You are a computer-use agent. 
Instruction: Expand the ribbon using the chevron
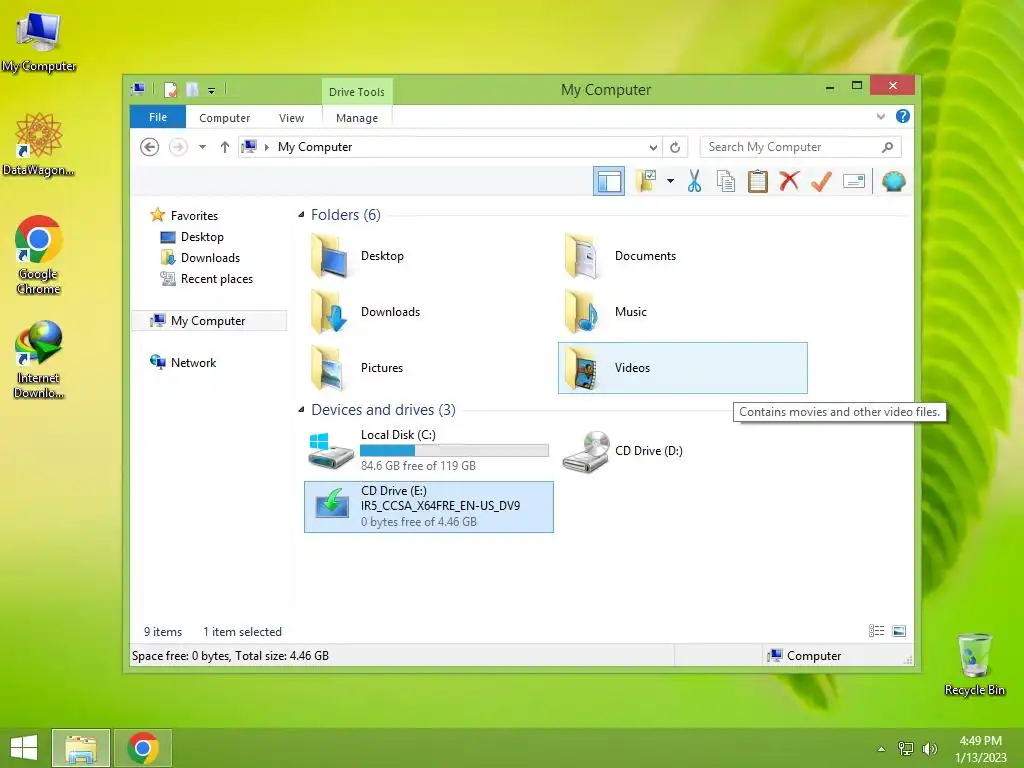tap(880, 116)
